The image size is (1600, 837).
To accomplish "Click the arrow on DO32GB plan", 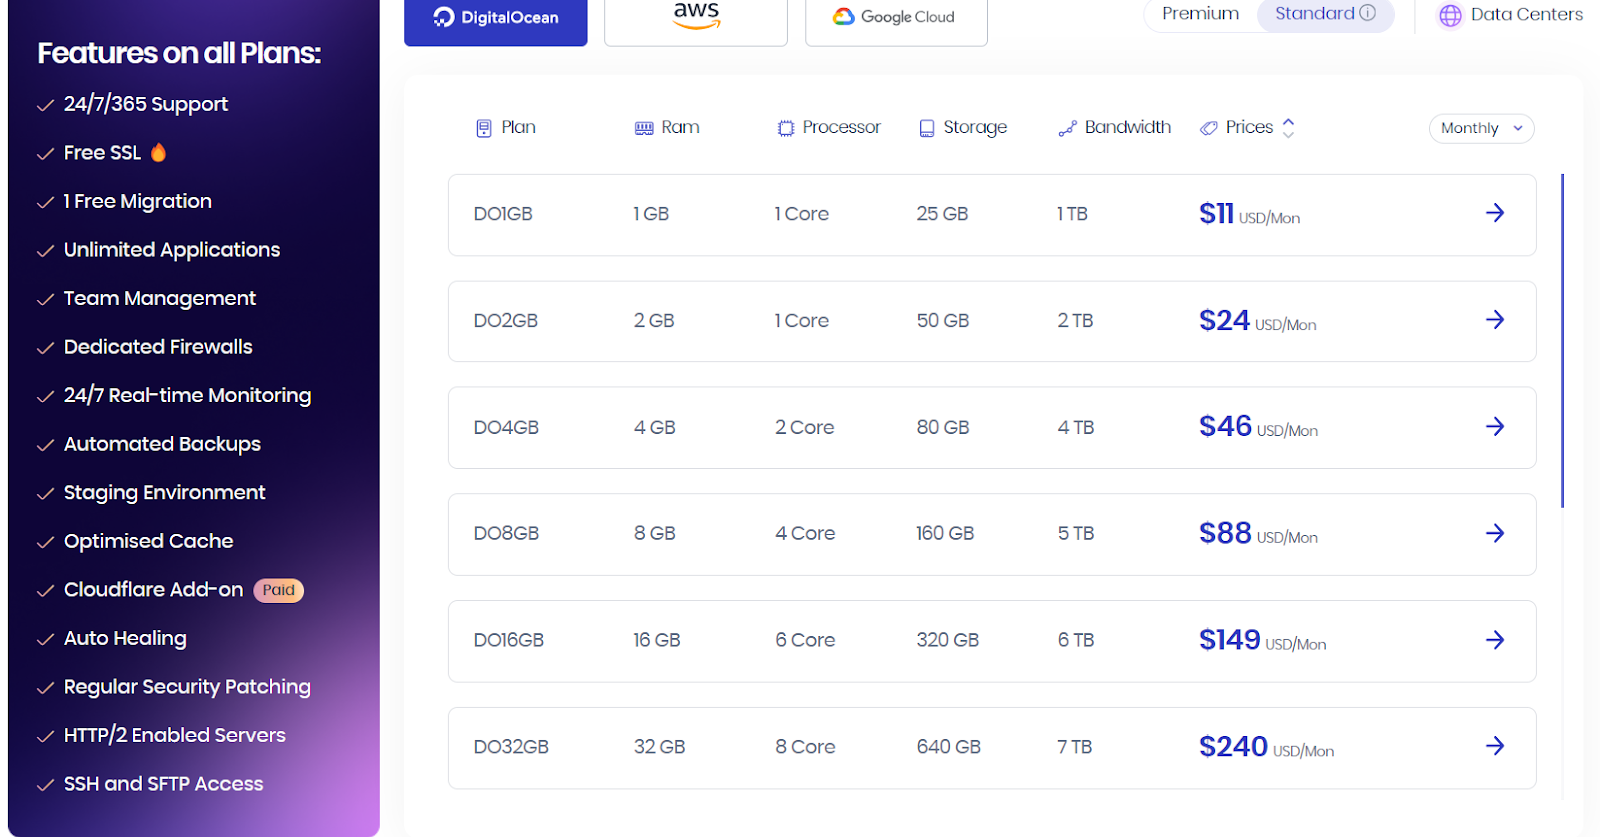I will tap(1495, 746).
